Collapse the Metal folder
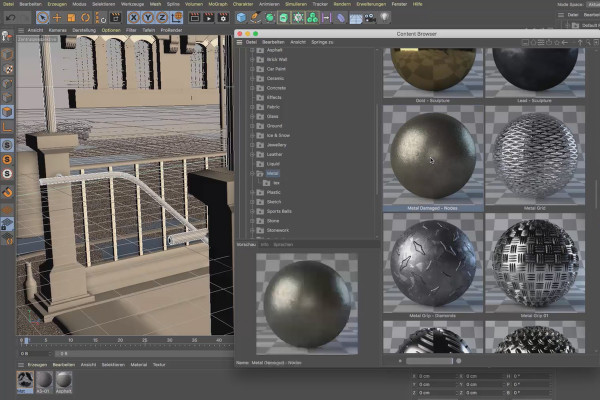The height and width of the screenshot is (400, 600). 252,174
